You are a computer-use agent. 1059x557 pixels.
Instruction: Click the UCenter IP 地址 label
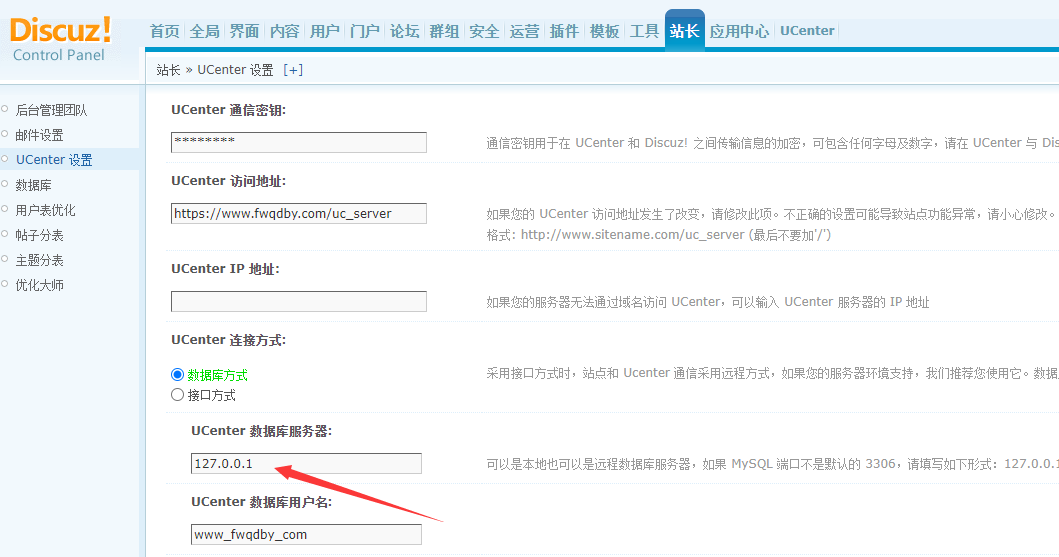[225, 269]
